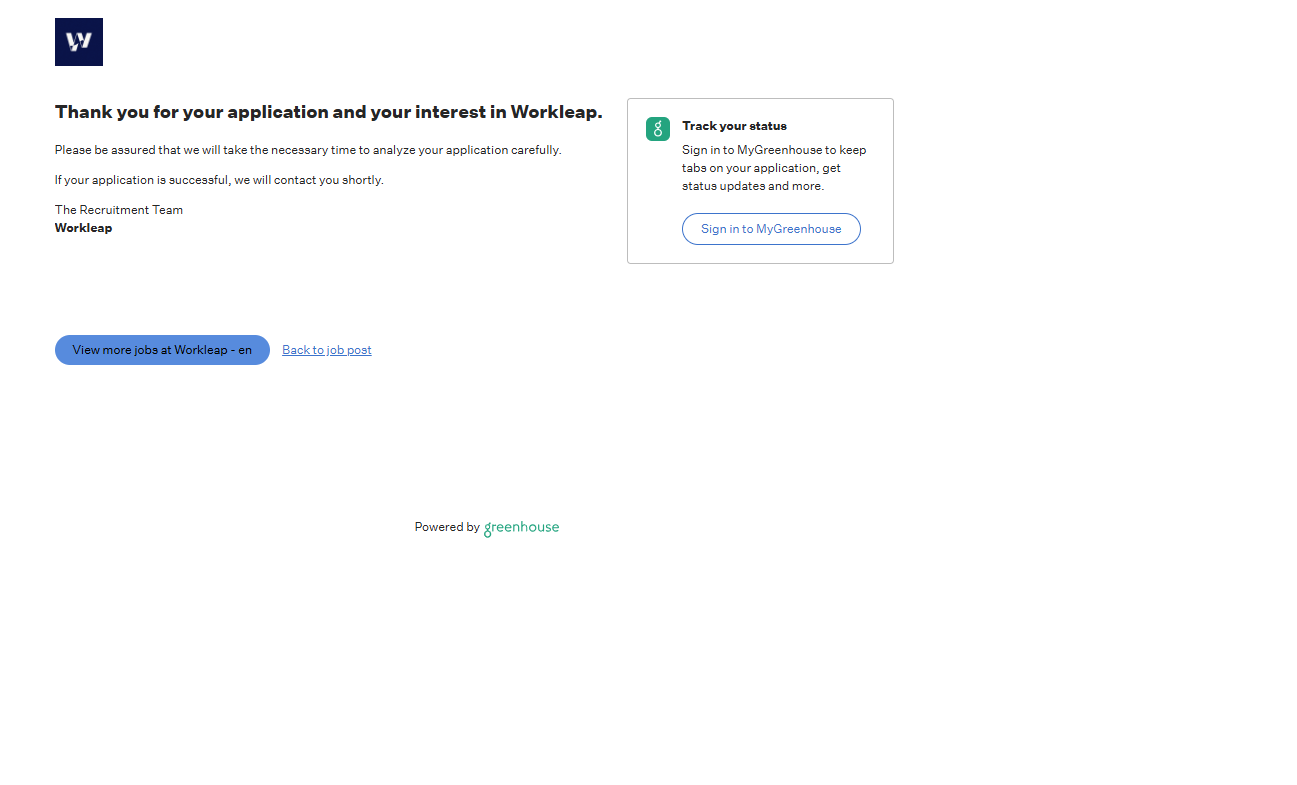Click the "status updates and more." line
1297x785 pixels.
click(x=753, y=186)
